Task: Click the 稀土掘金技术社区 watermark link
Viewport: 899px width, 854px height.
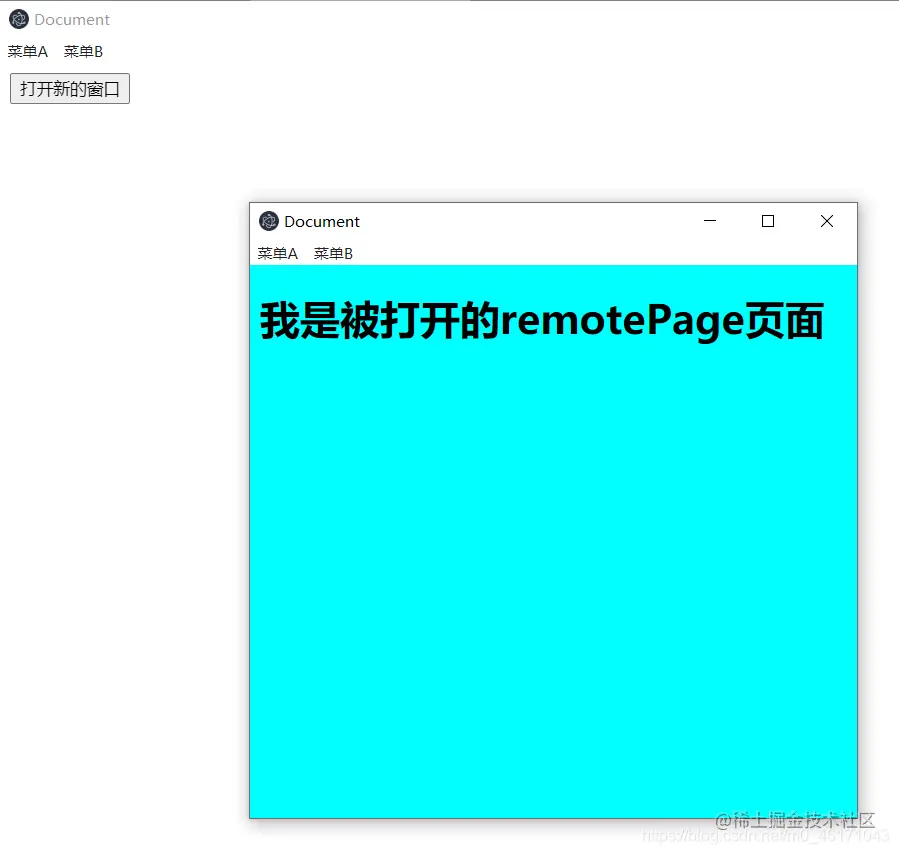Action: 795,822
